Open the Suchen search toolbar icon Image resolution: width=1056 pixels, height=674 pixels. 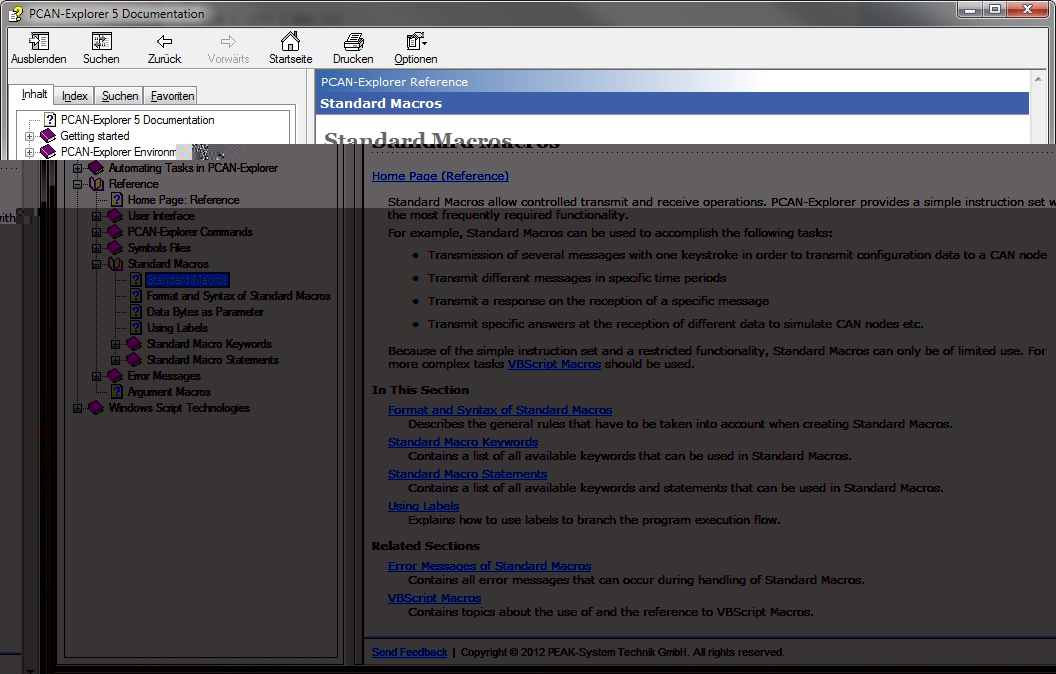tap(101, 42)
